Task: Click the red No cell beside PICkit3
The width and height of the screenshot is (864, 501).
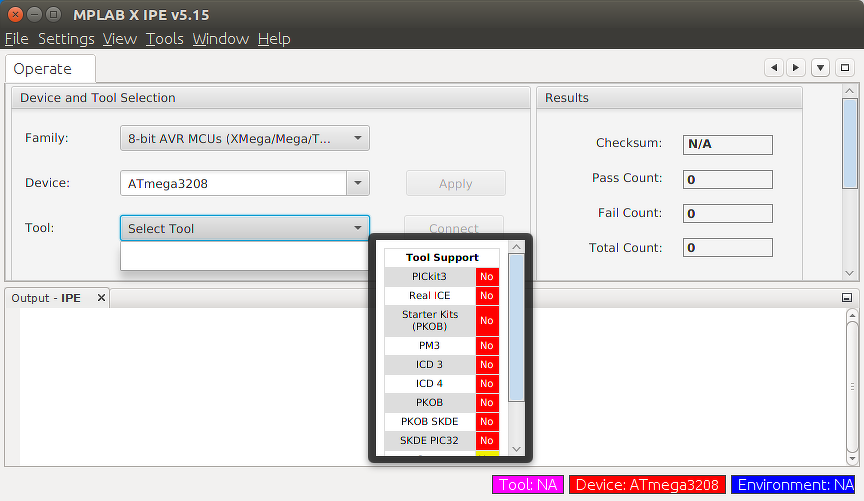Action: [487, 277]
